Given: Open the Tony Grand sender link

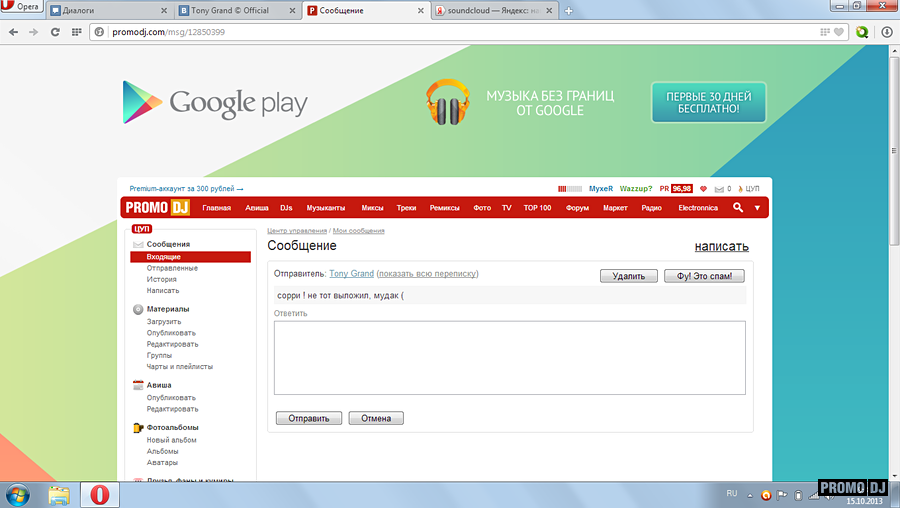Looking at the screenshot, I should (x=351, y=273).
